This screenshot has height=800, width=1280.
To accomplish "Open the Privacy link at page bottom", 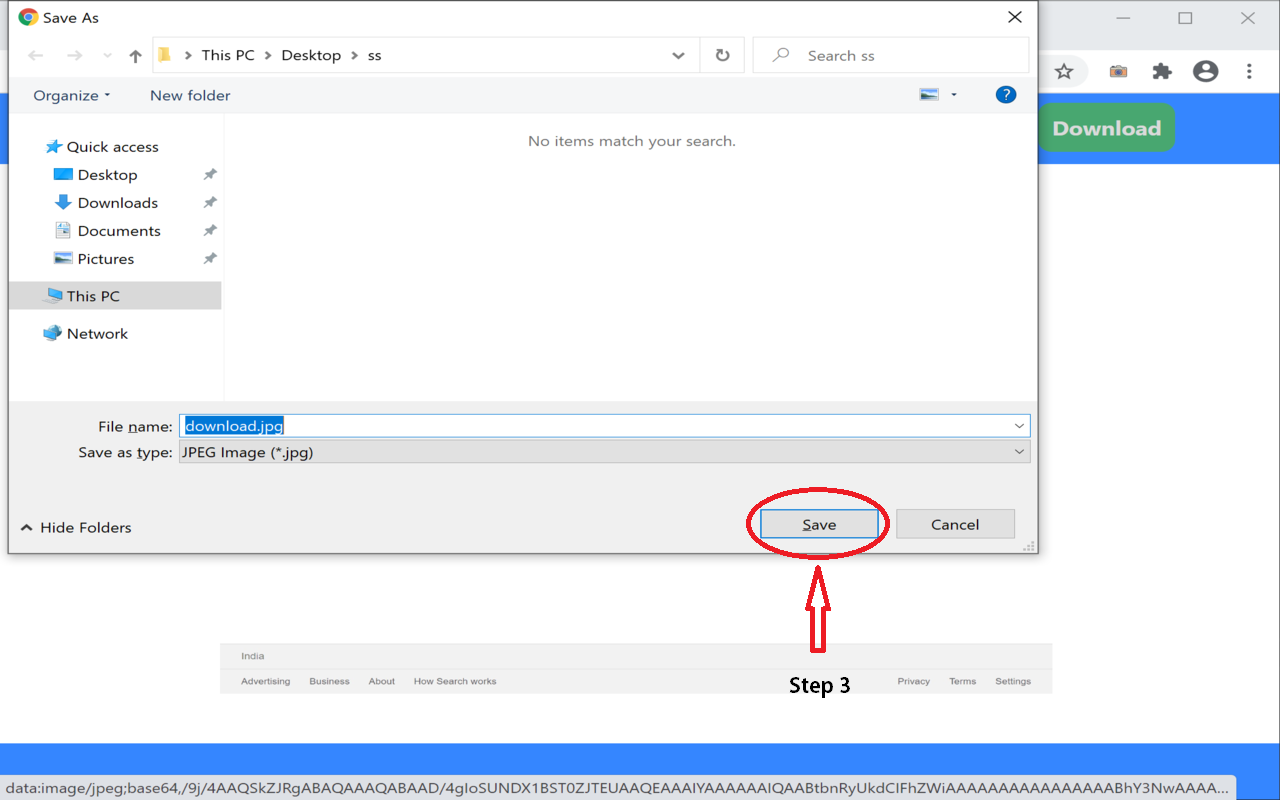I will point(913,681).
